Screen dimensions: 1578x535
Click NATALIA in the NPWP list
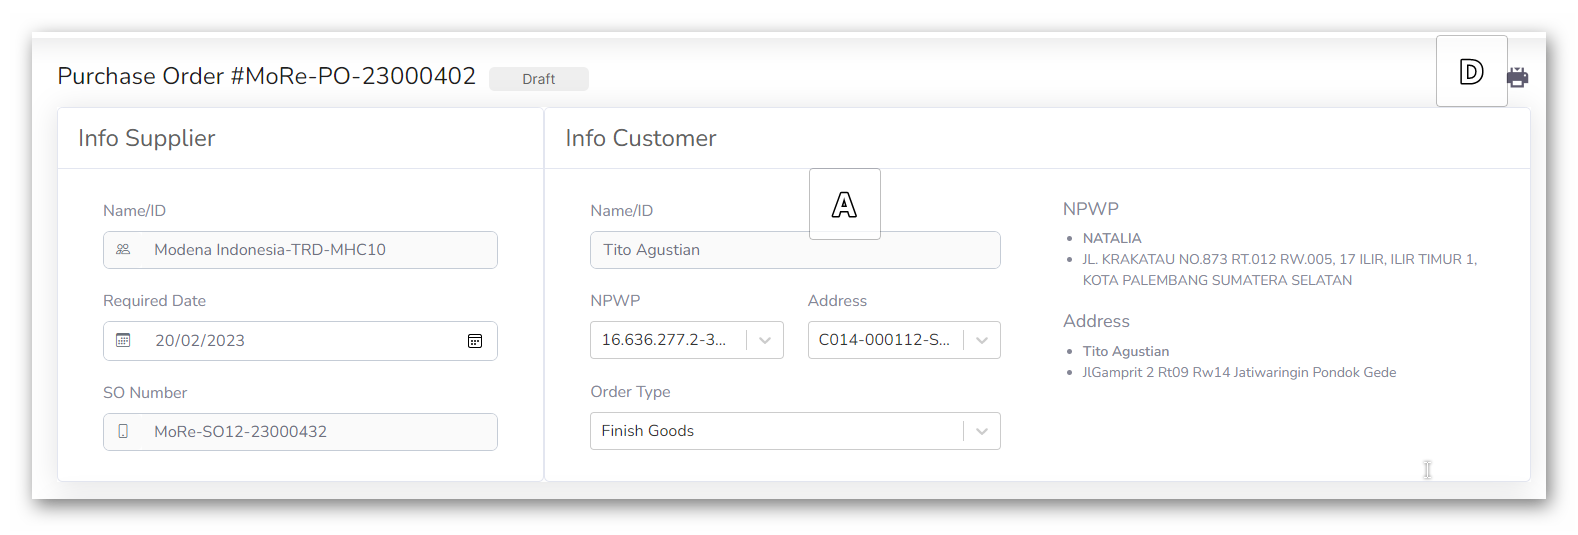point(1111,238)
